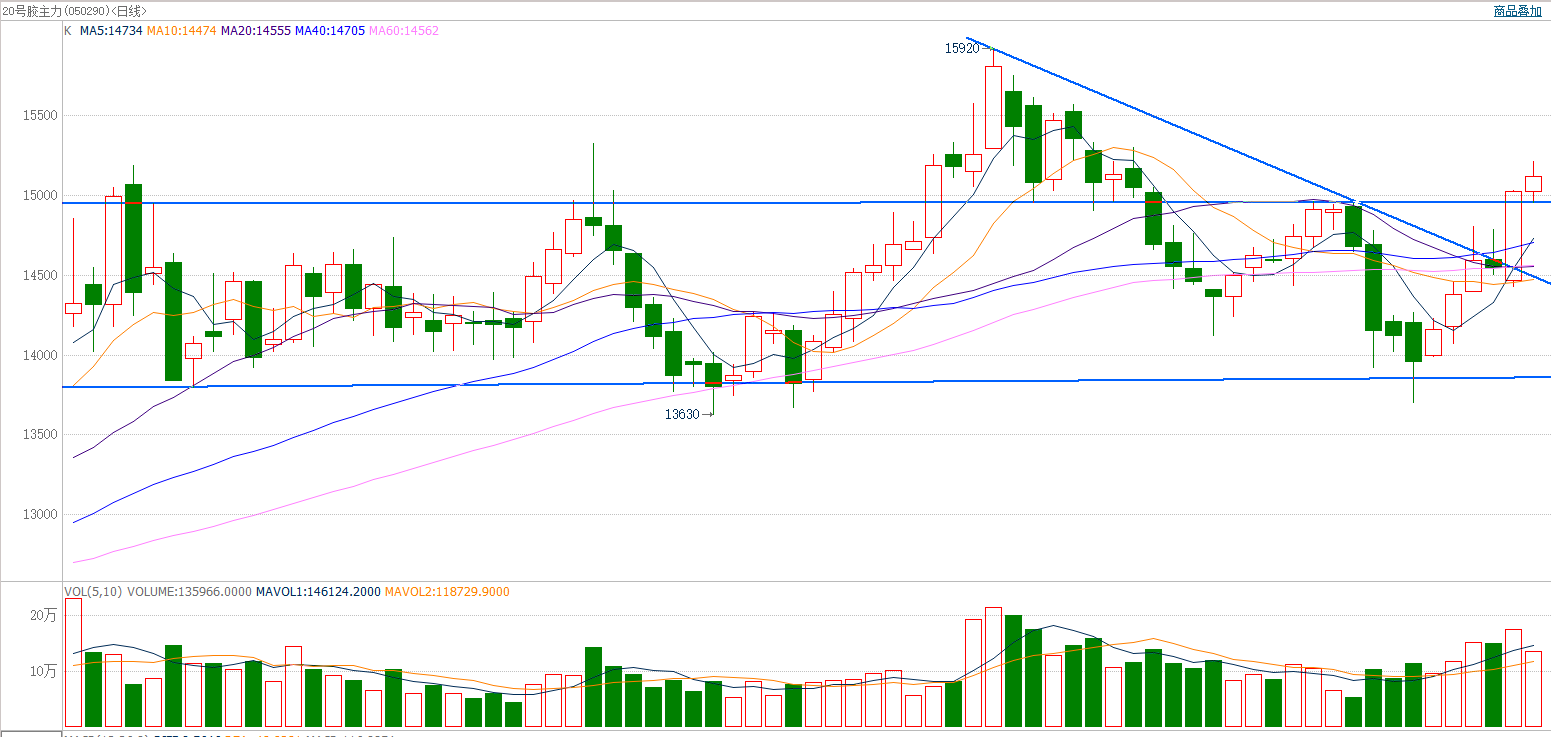
Task: Click the 13500 price axis label
Action: click(40, 435)
